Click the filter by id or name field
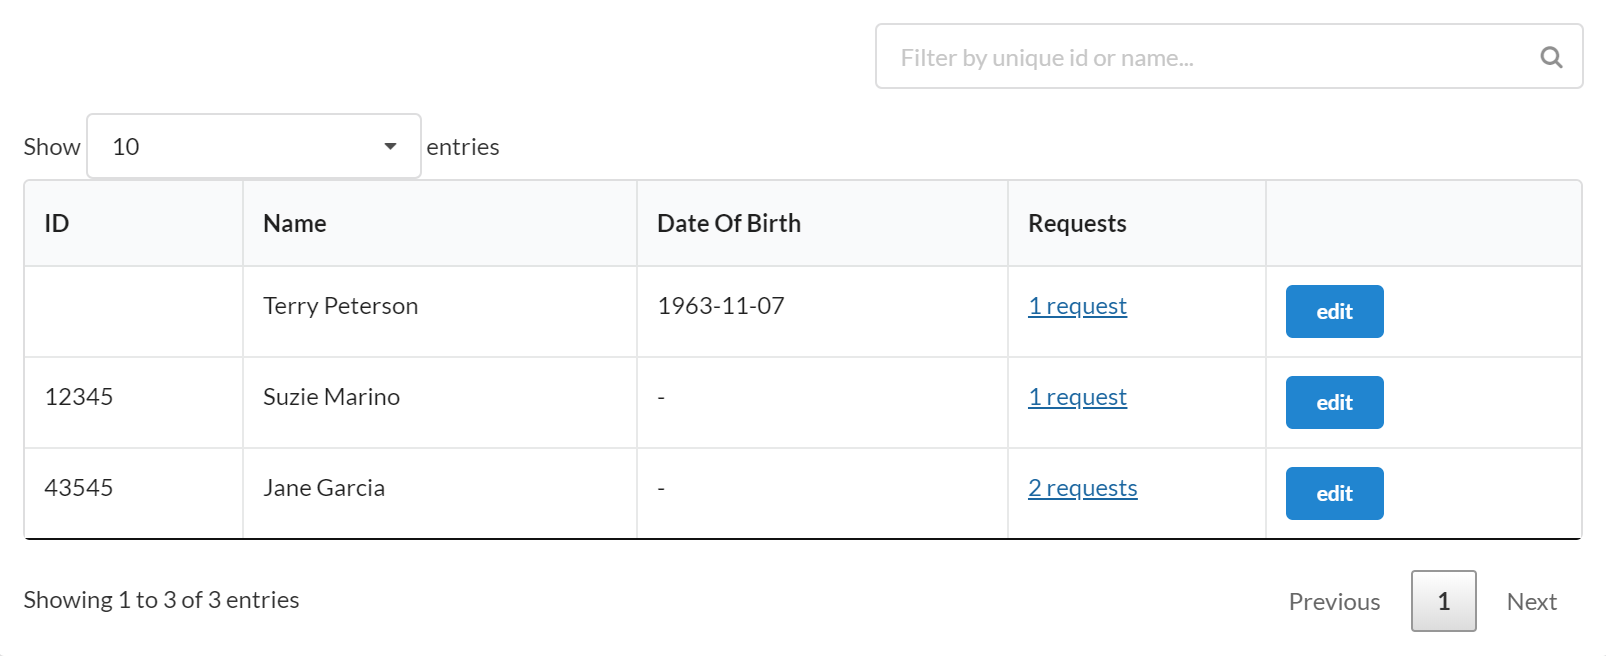Screen dimensions: 1606x656 pyautogui.click(x=1210, y=57)
